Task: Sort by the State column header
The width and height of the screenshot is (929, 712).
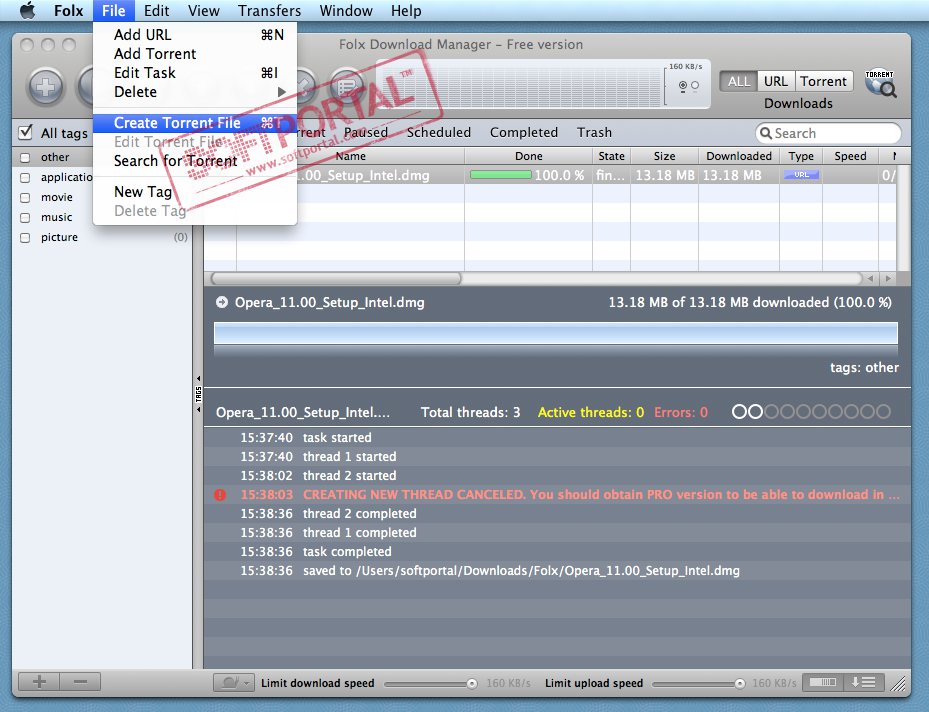Action: (x=611, y=156)
